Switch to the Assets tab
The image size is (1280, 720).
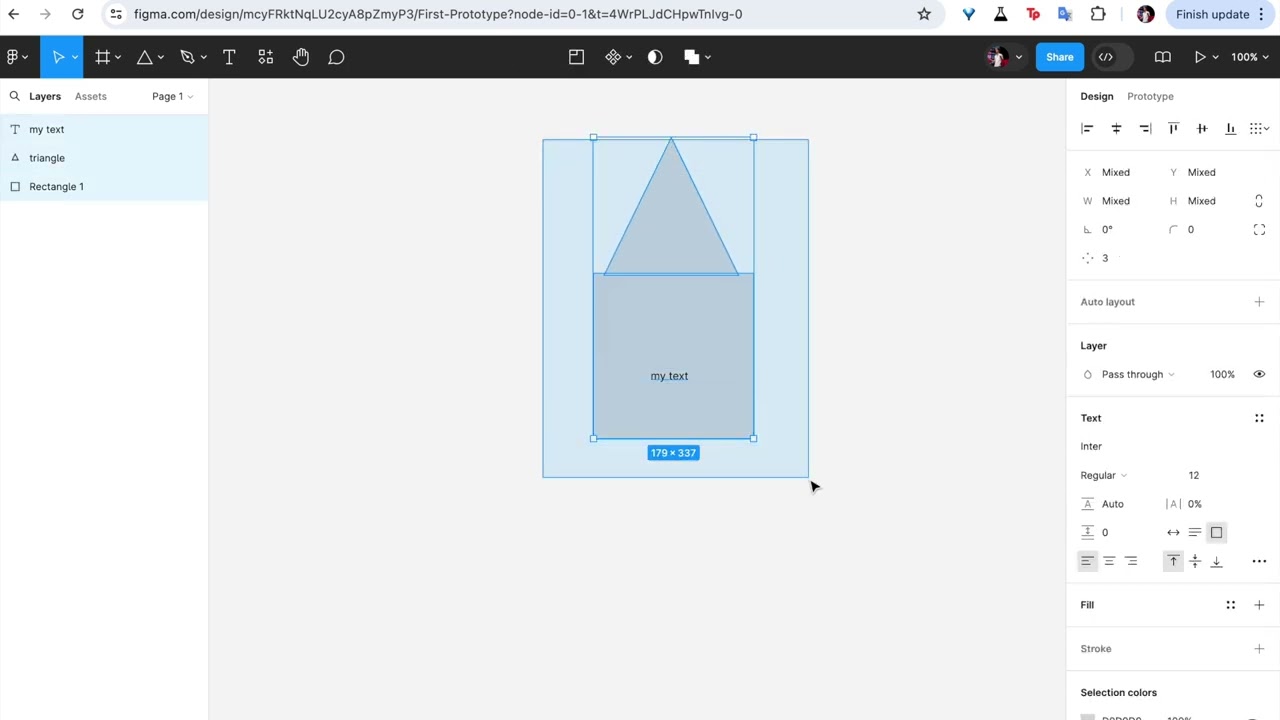[x=90, y=96]
